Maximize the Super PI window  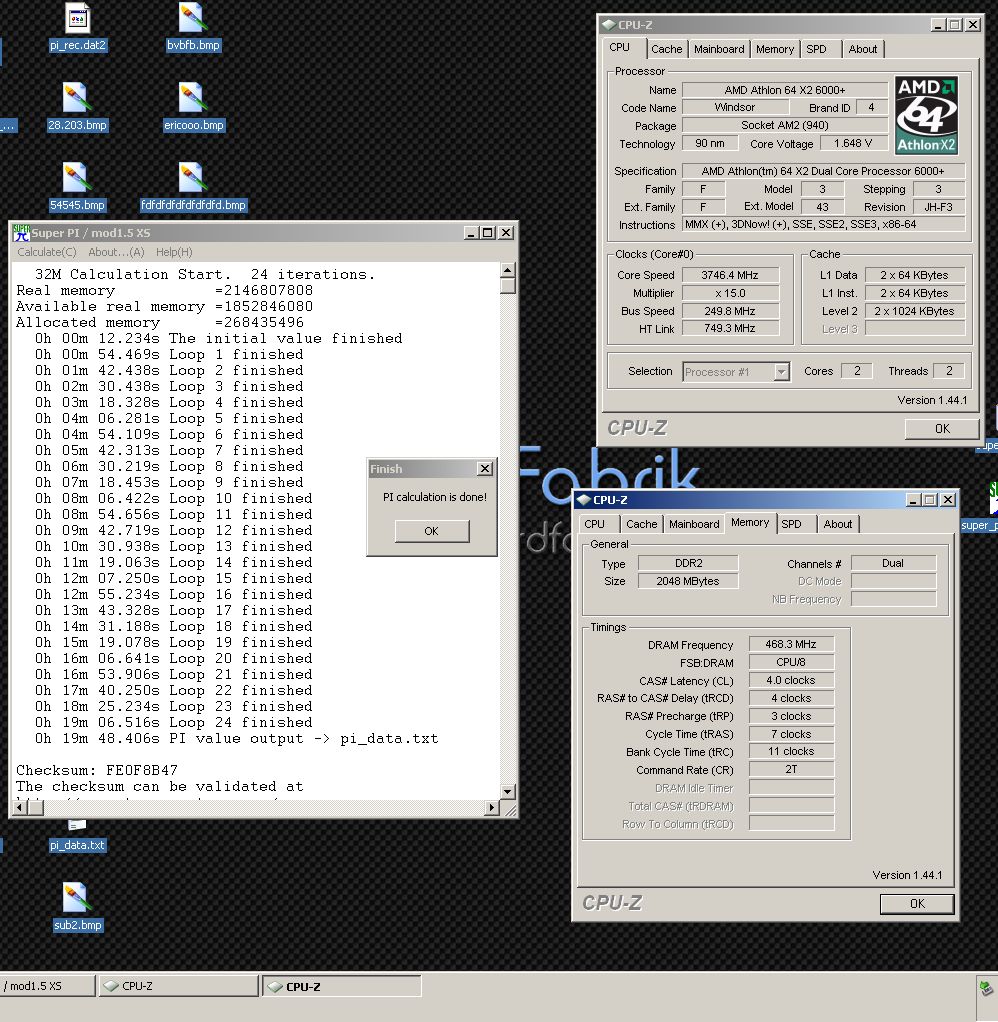click(487, 233)
